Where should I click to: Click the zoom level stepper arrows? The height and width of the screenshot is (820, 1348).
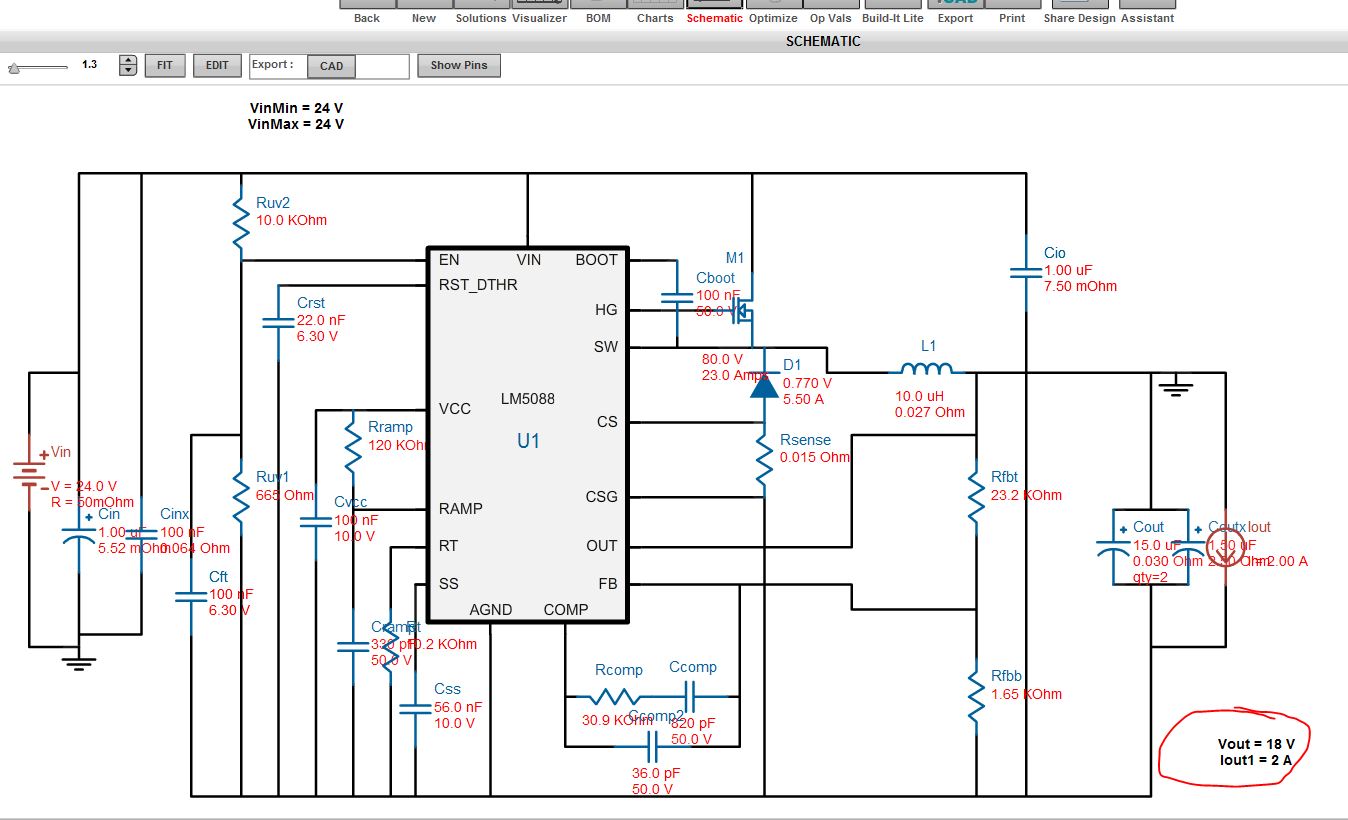(128, 65)
